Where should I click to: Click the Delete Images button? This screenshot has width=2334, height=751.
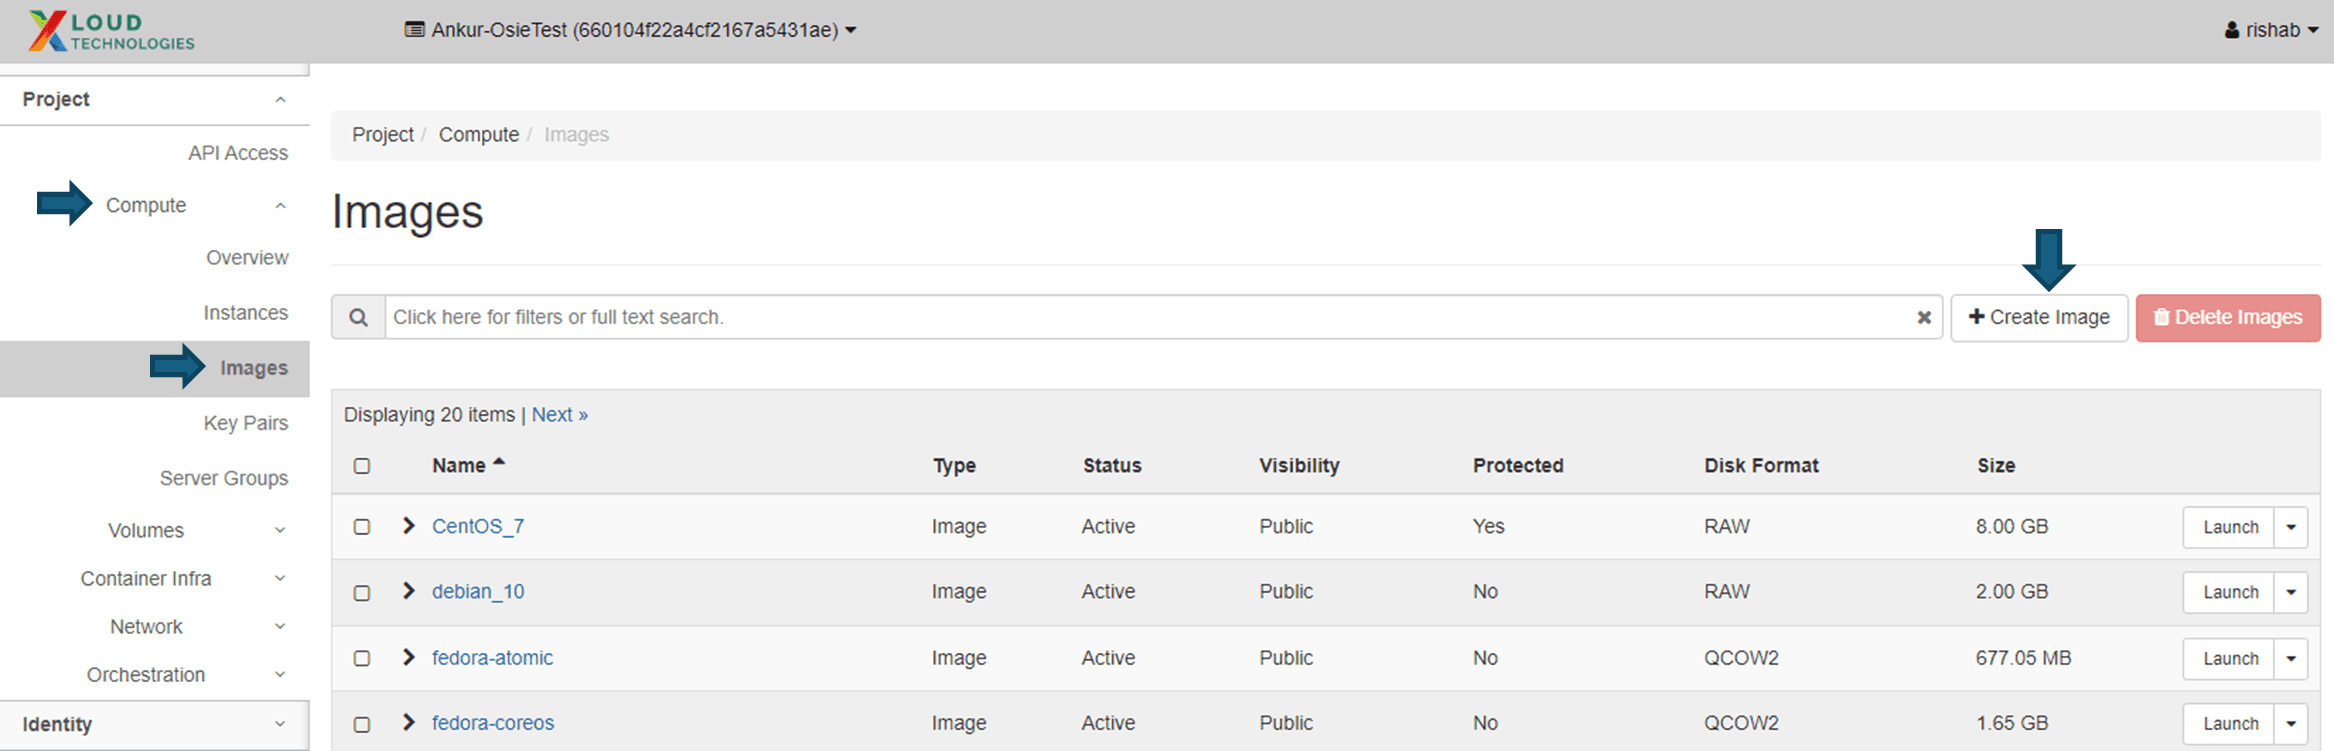pyautogui.click(x=2228, y=317)
